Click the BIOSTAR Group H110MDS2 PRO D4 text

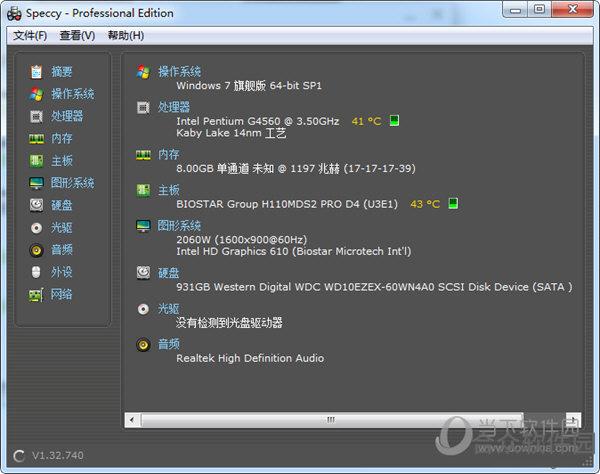click(x=287, y=204)
